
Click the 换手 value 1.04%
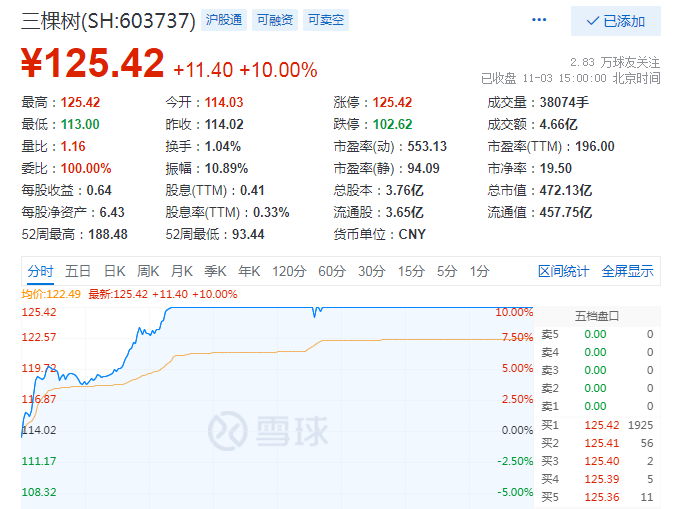[x=222, y=147]
